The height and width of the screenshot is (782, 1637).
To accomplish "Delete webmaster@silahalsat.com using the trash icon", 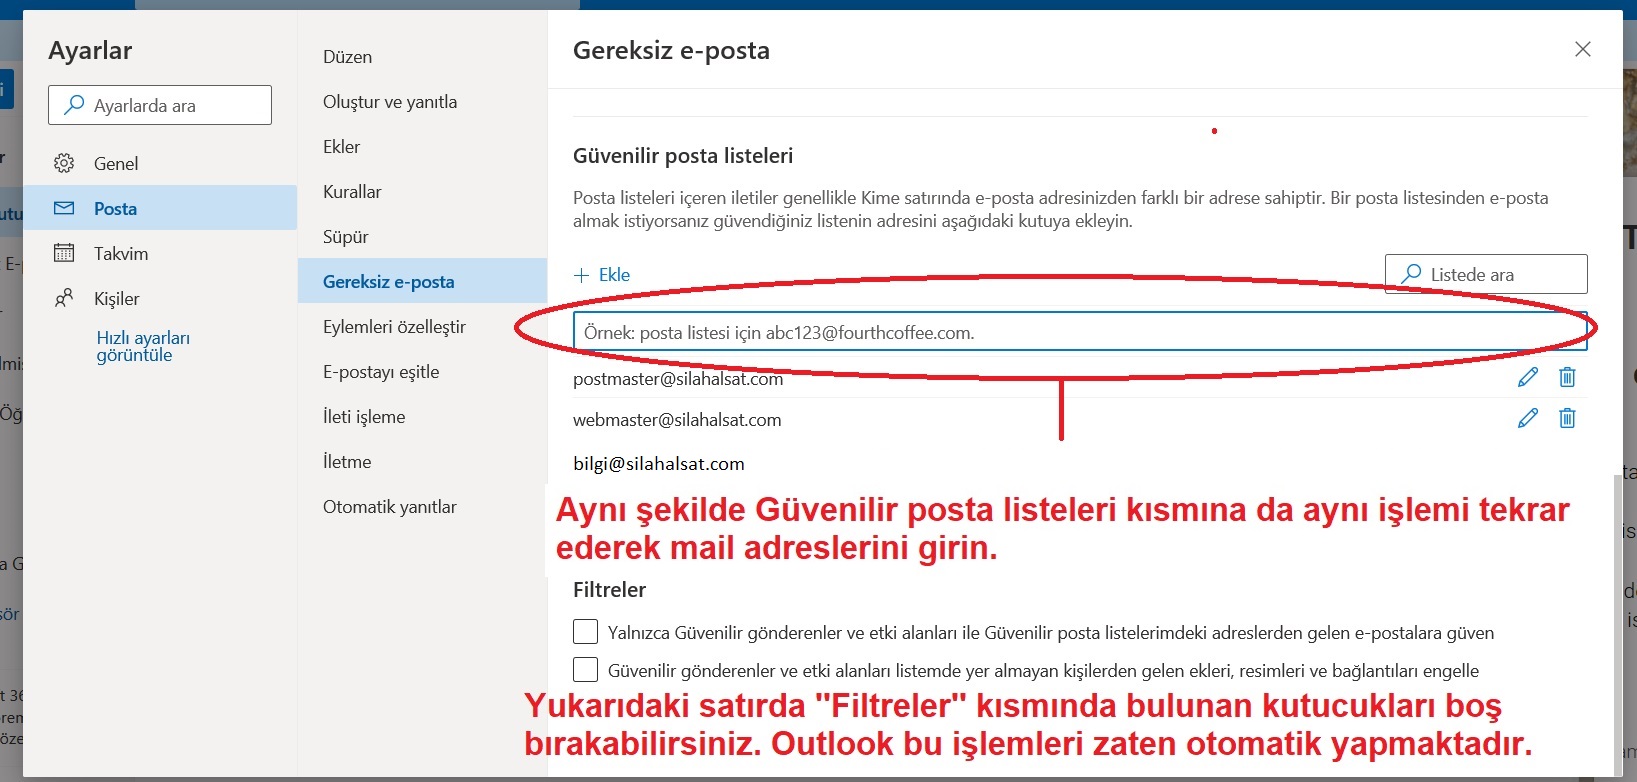I will click(x=1567, y=418).
